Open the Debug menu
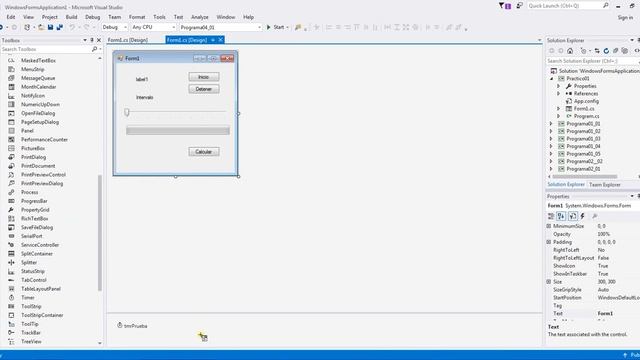Image resolution: width=640 pixels, height=360 pixels. coord(93,17)
